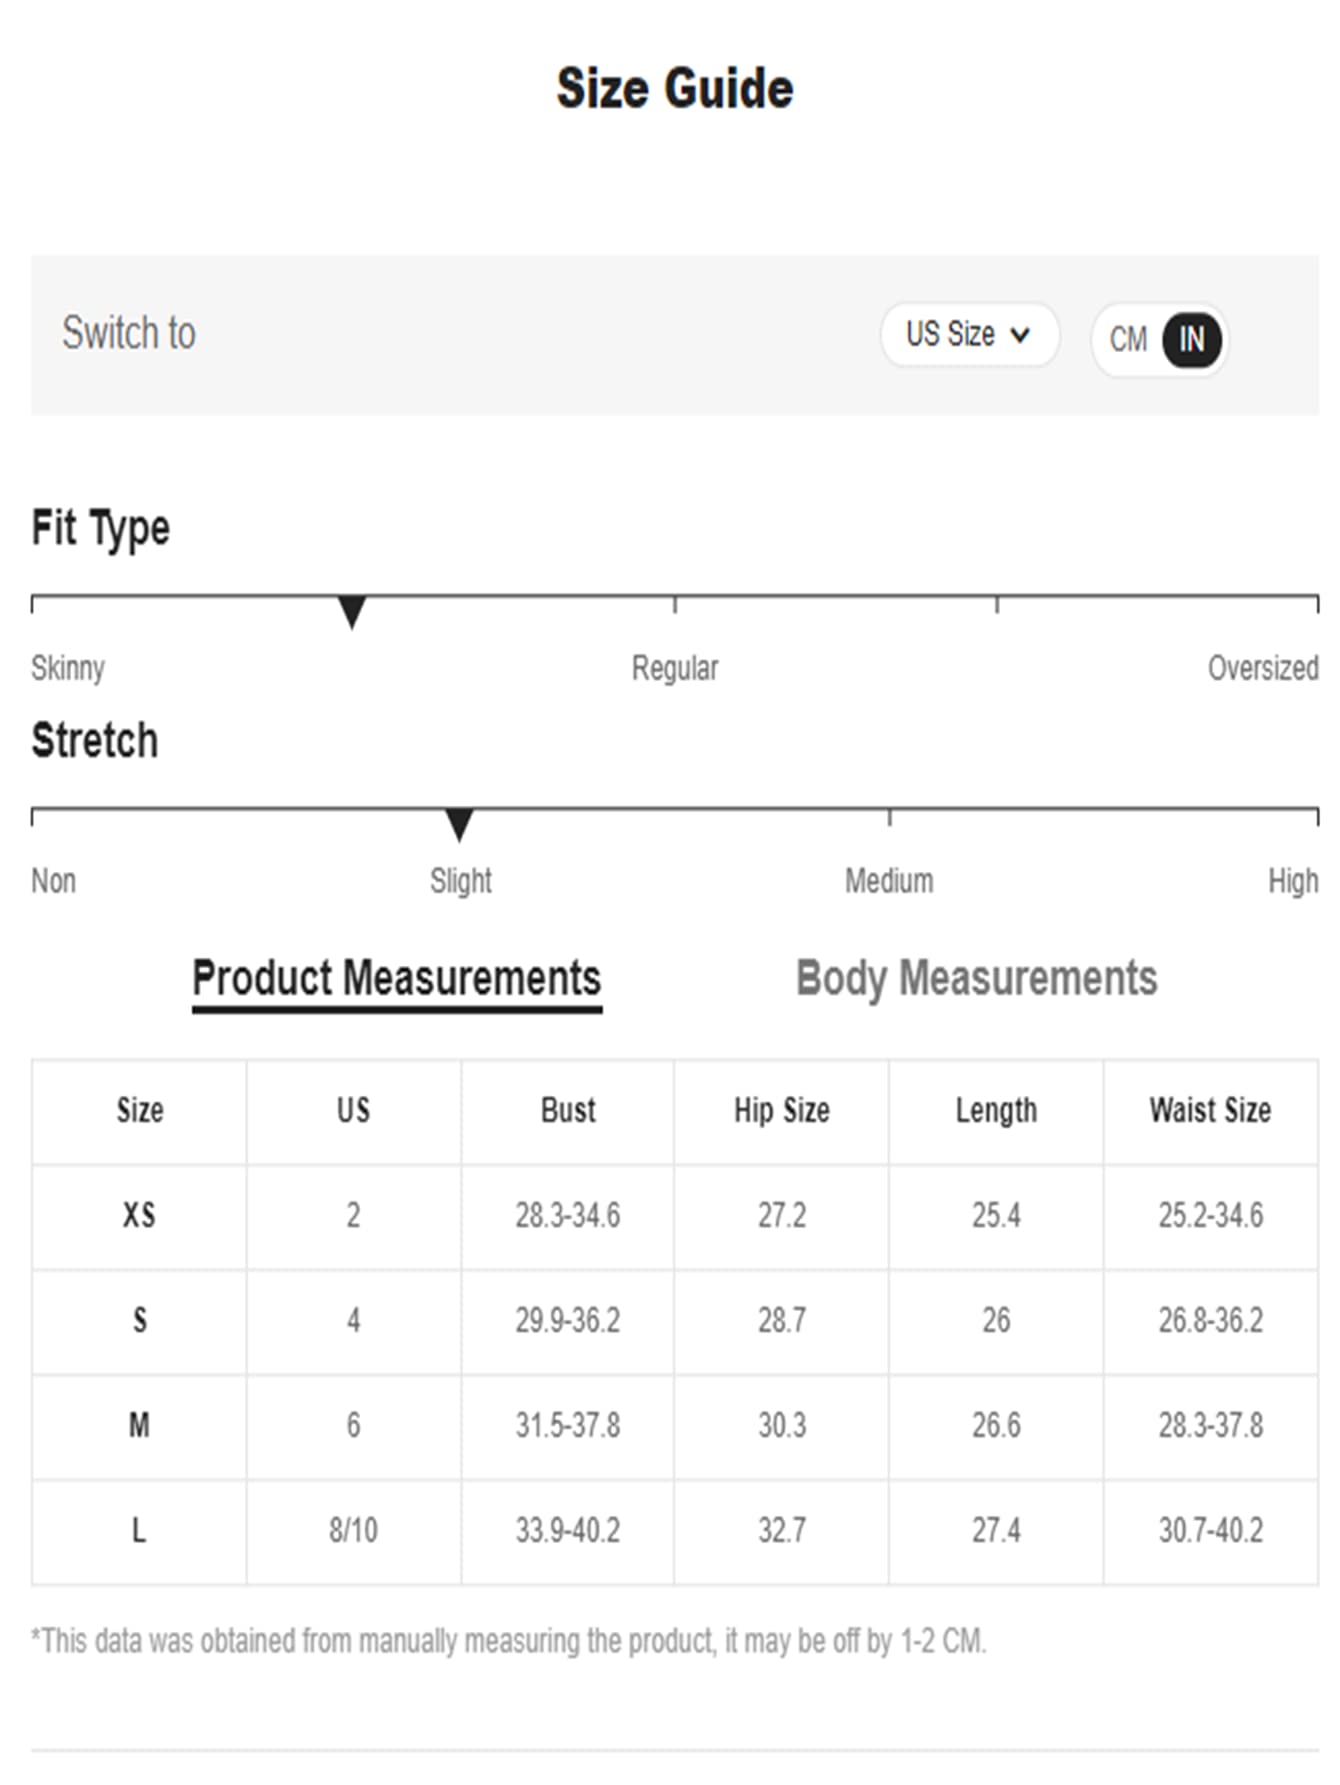Click the XS size row label

coord(139,1215)
